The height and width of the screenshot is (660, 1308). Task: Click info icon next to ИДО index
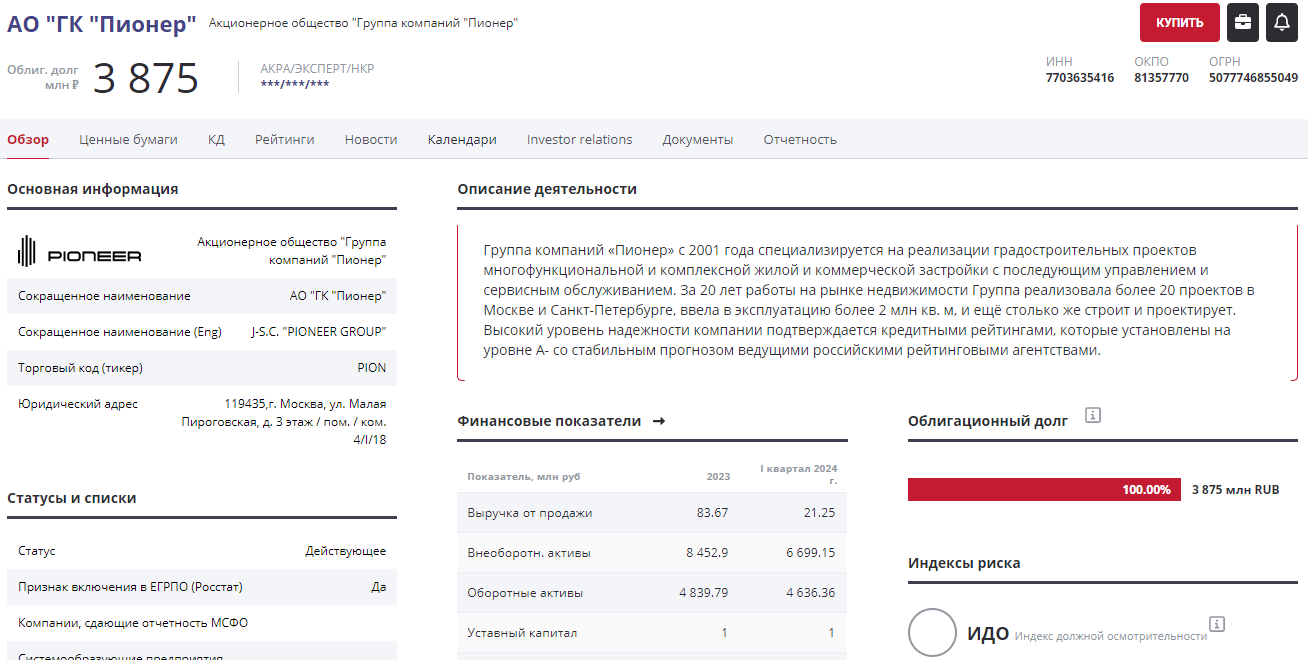(x=1216, y=624)
